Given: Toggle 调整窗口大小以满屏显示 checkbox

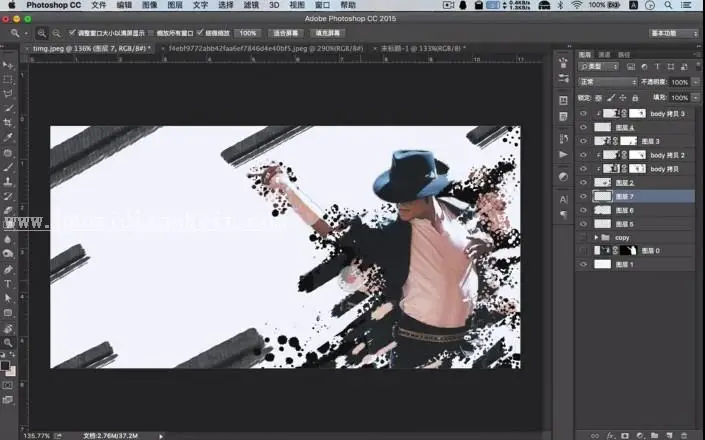Looking at the screenshot, I should (x=72, y=33).
